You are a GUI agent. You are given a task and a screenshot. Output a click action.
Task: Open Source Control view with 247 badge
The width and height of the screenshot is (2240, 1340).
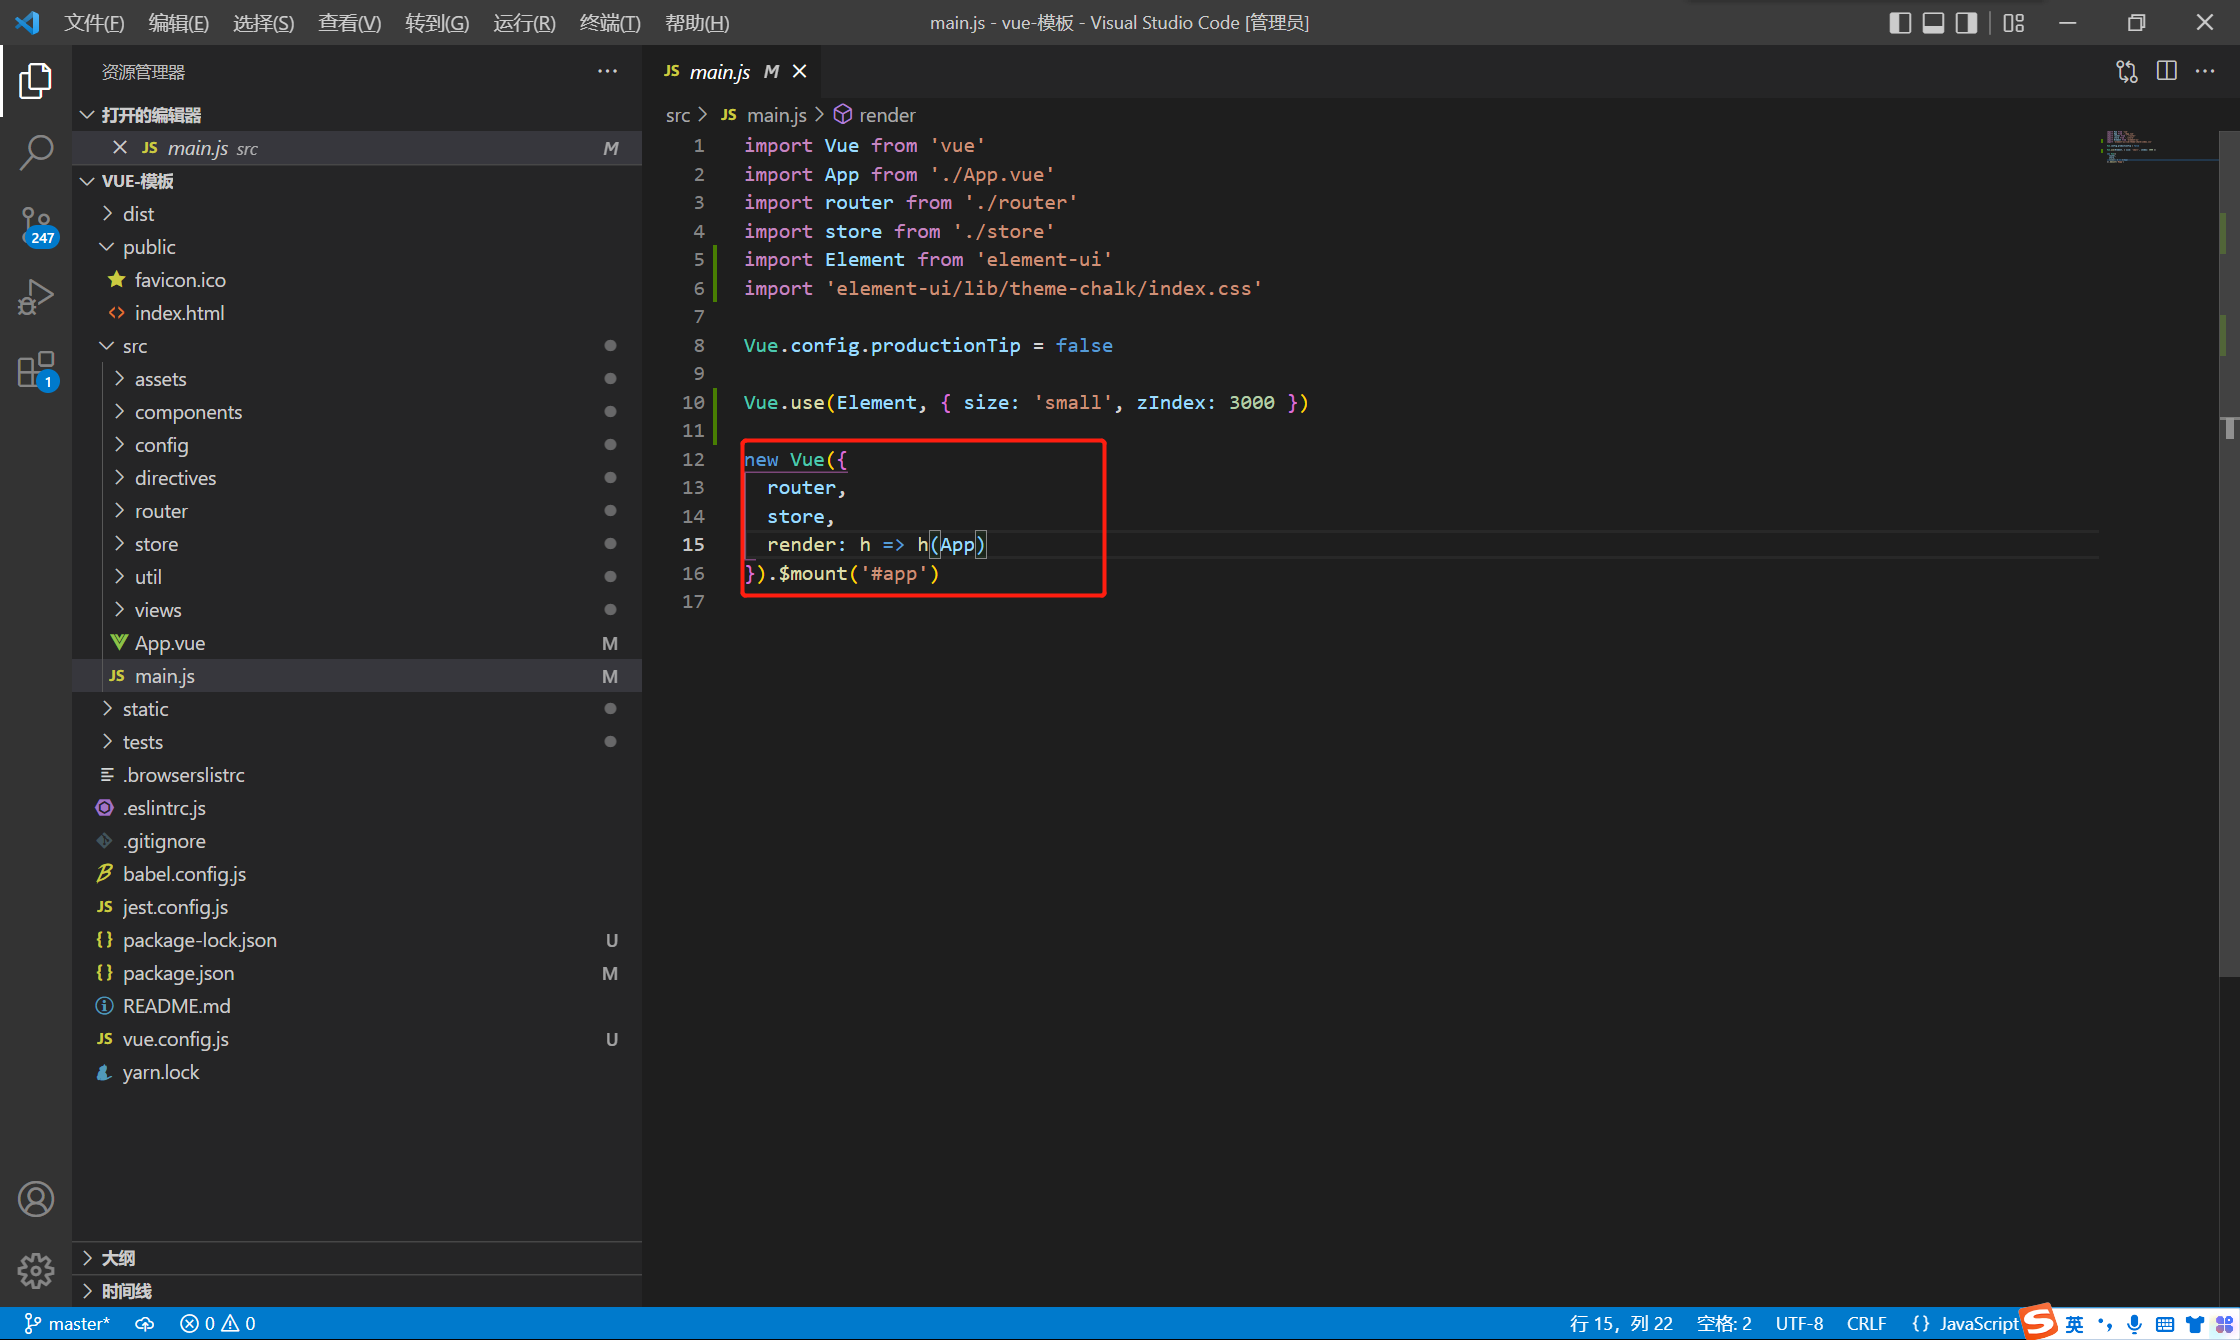pyautogui.click(x=36, y=225)
